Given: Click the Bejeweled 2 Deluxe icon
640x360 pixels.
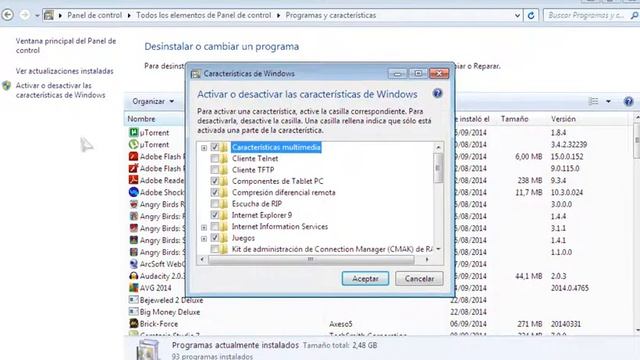Looking at the screenshot, I should tap(133, 300).
